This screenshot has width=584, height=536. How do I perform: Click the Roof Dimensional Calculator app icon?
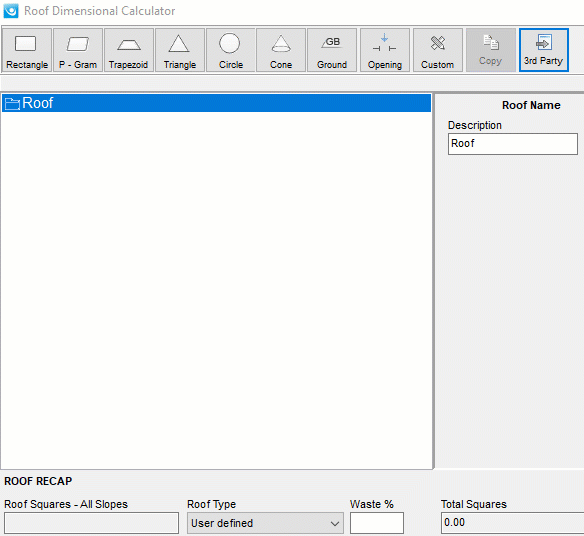click(x=11, y=10)
